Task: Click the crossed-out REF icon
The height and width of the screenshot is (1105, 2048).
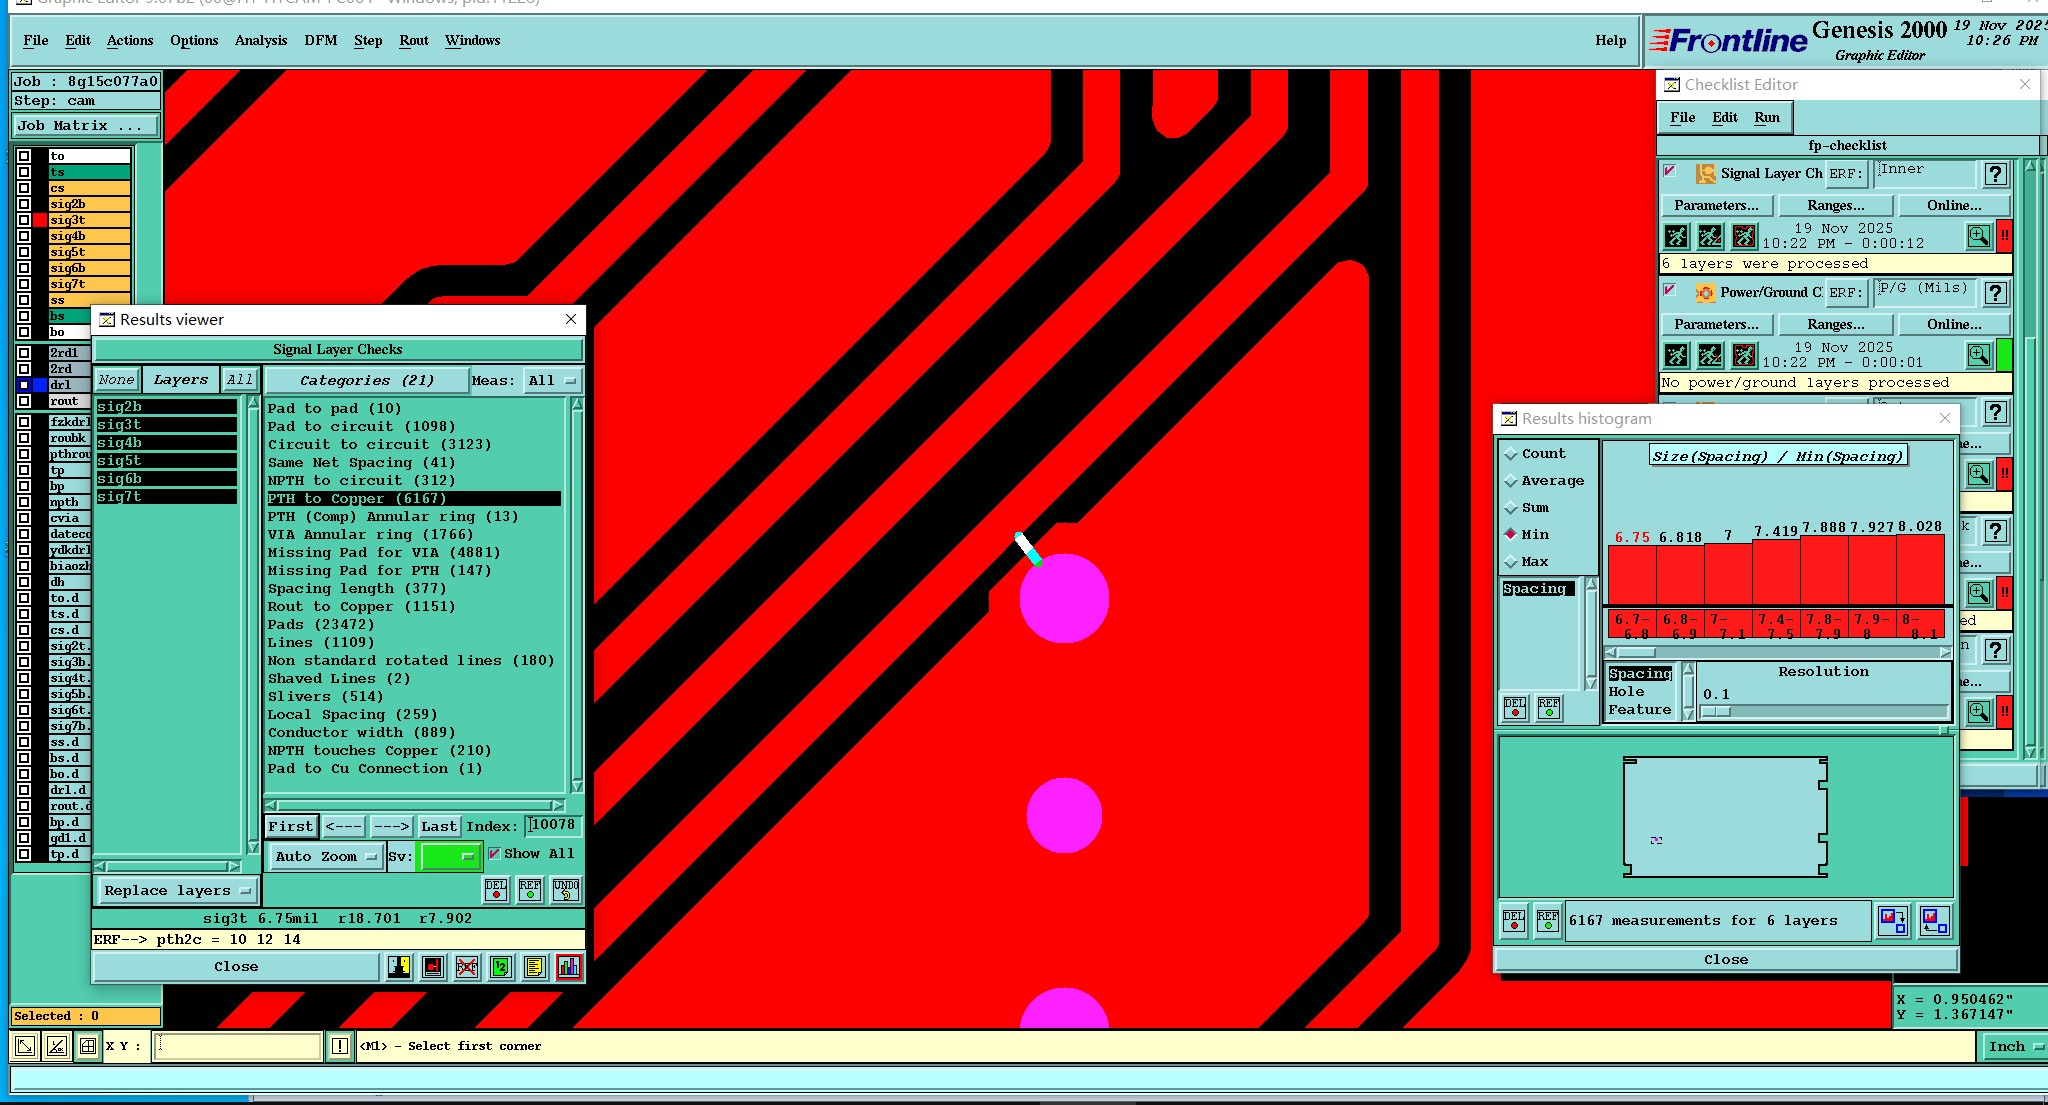Action: pyautogui.click(x=467, y=967)
